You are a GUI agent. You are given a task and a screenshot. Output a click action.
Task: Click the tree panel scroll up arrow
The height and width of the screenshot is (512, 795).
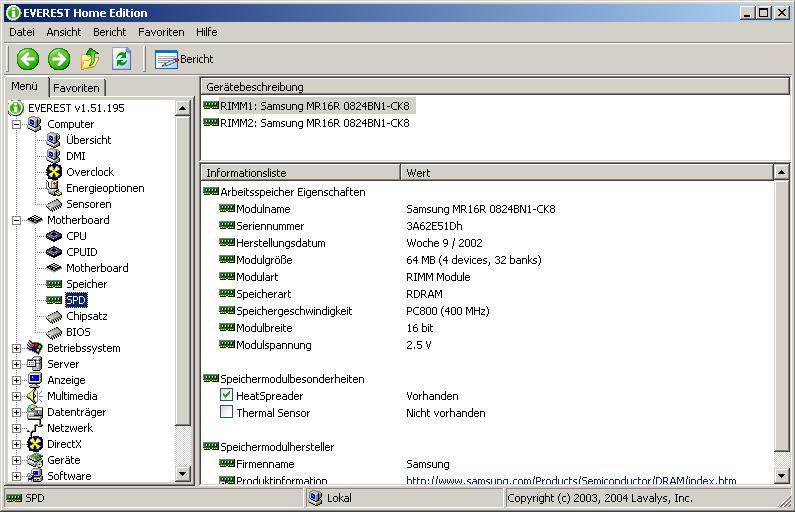click(x=183, y=108)
